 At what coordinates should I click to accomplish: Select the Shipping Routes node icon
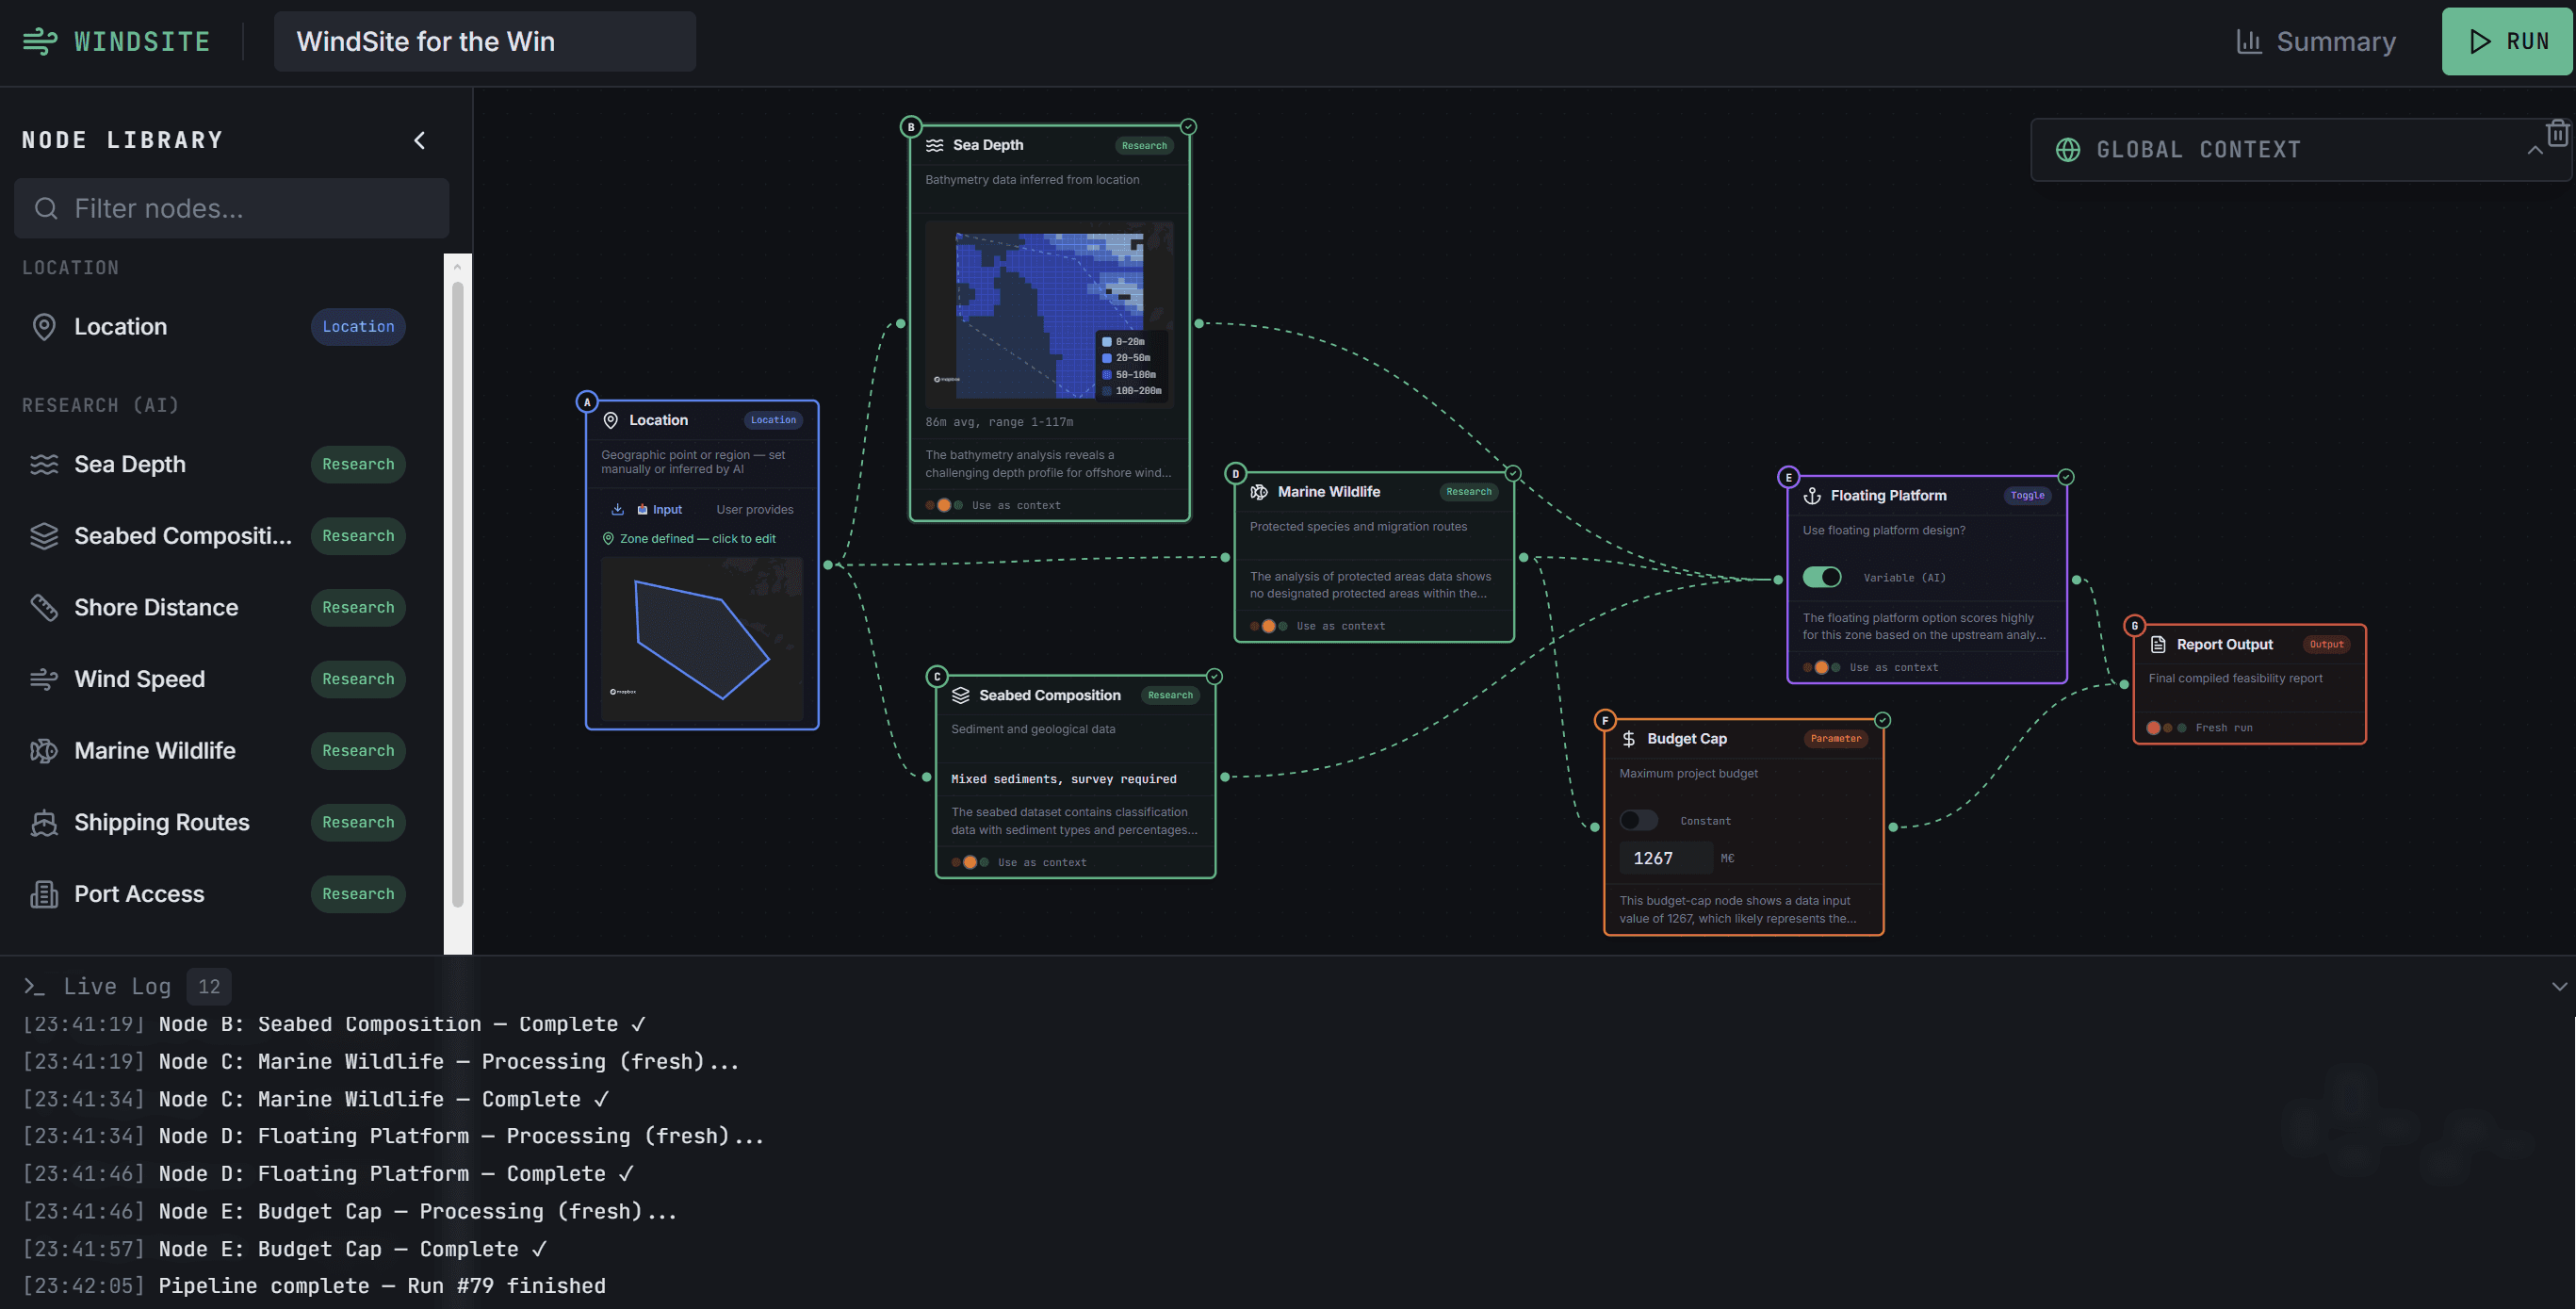coord(43,822)
